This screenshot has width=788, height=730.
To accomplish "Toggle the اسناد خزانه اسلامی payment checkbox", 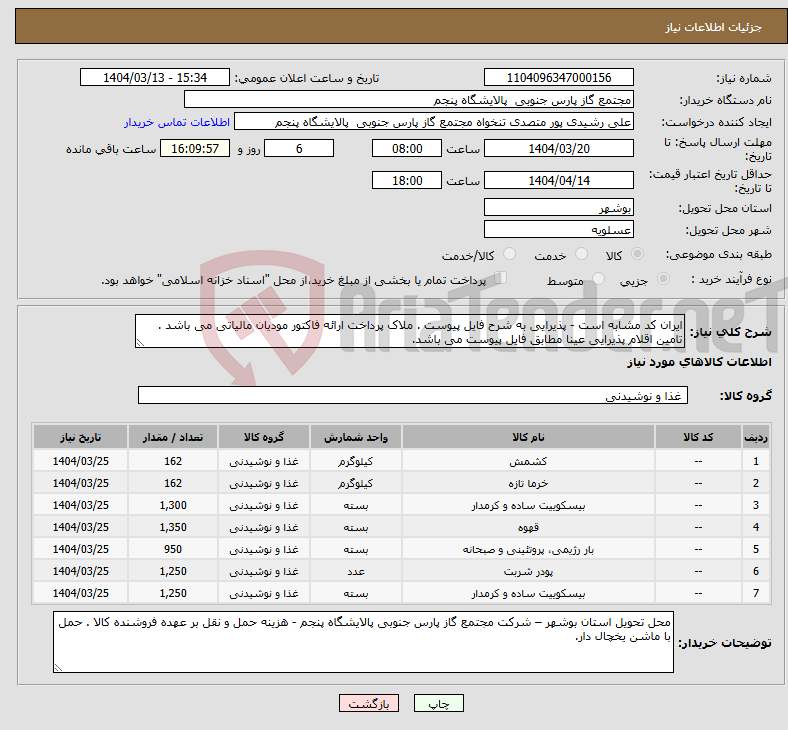I will click(501, 278).
